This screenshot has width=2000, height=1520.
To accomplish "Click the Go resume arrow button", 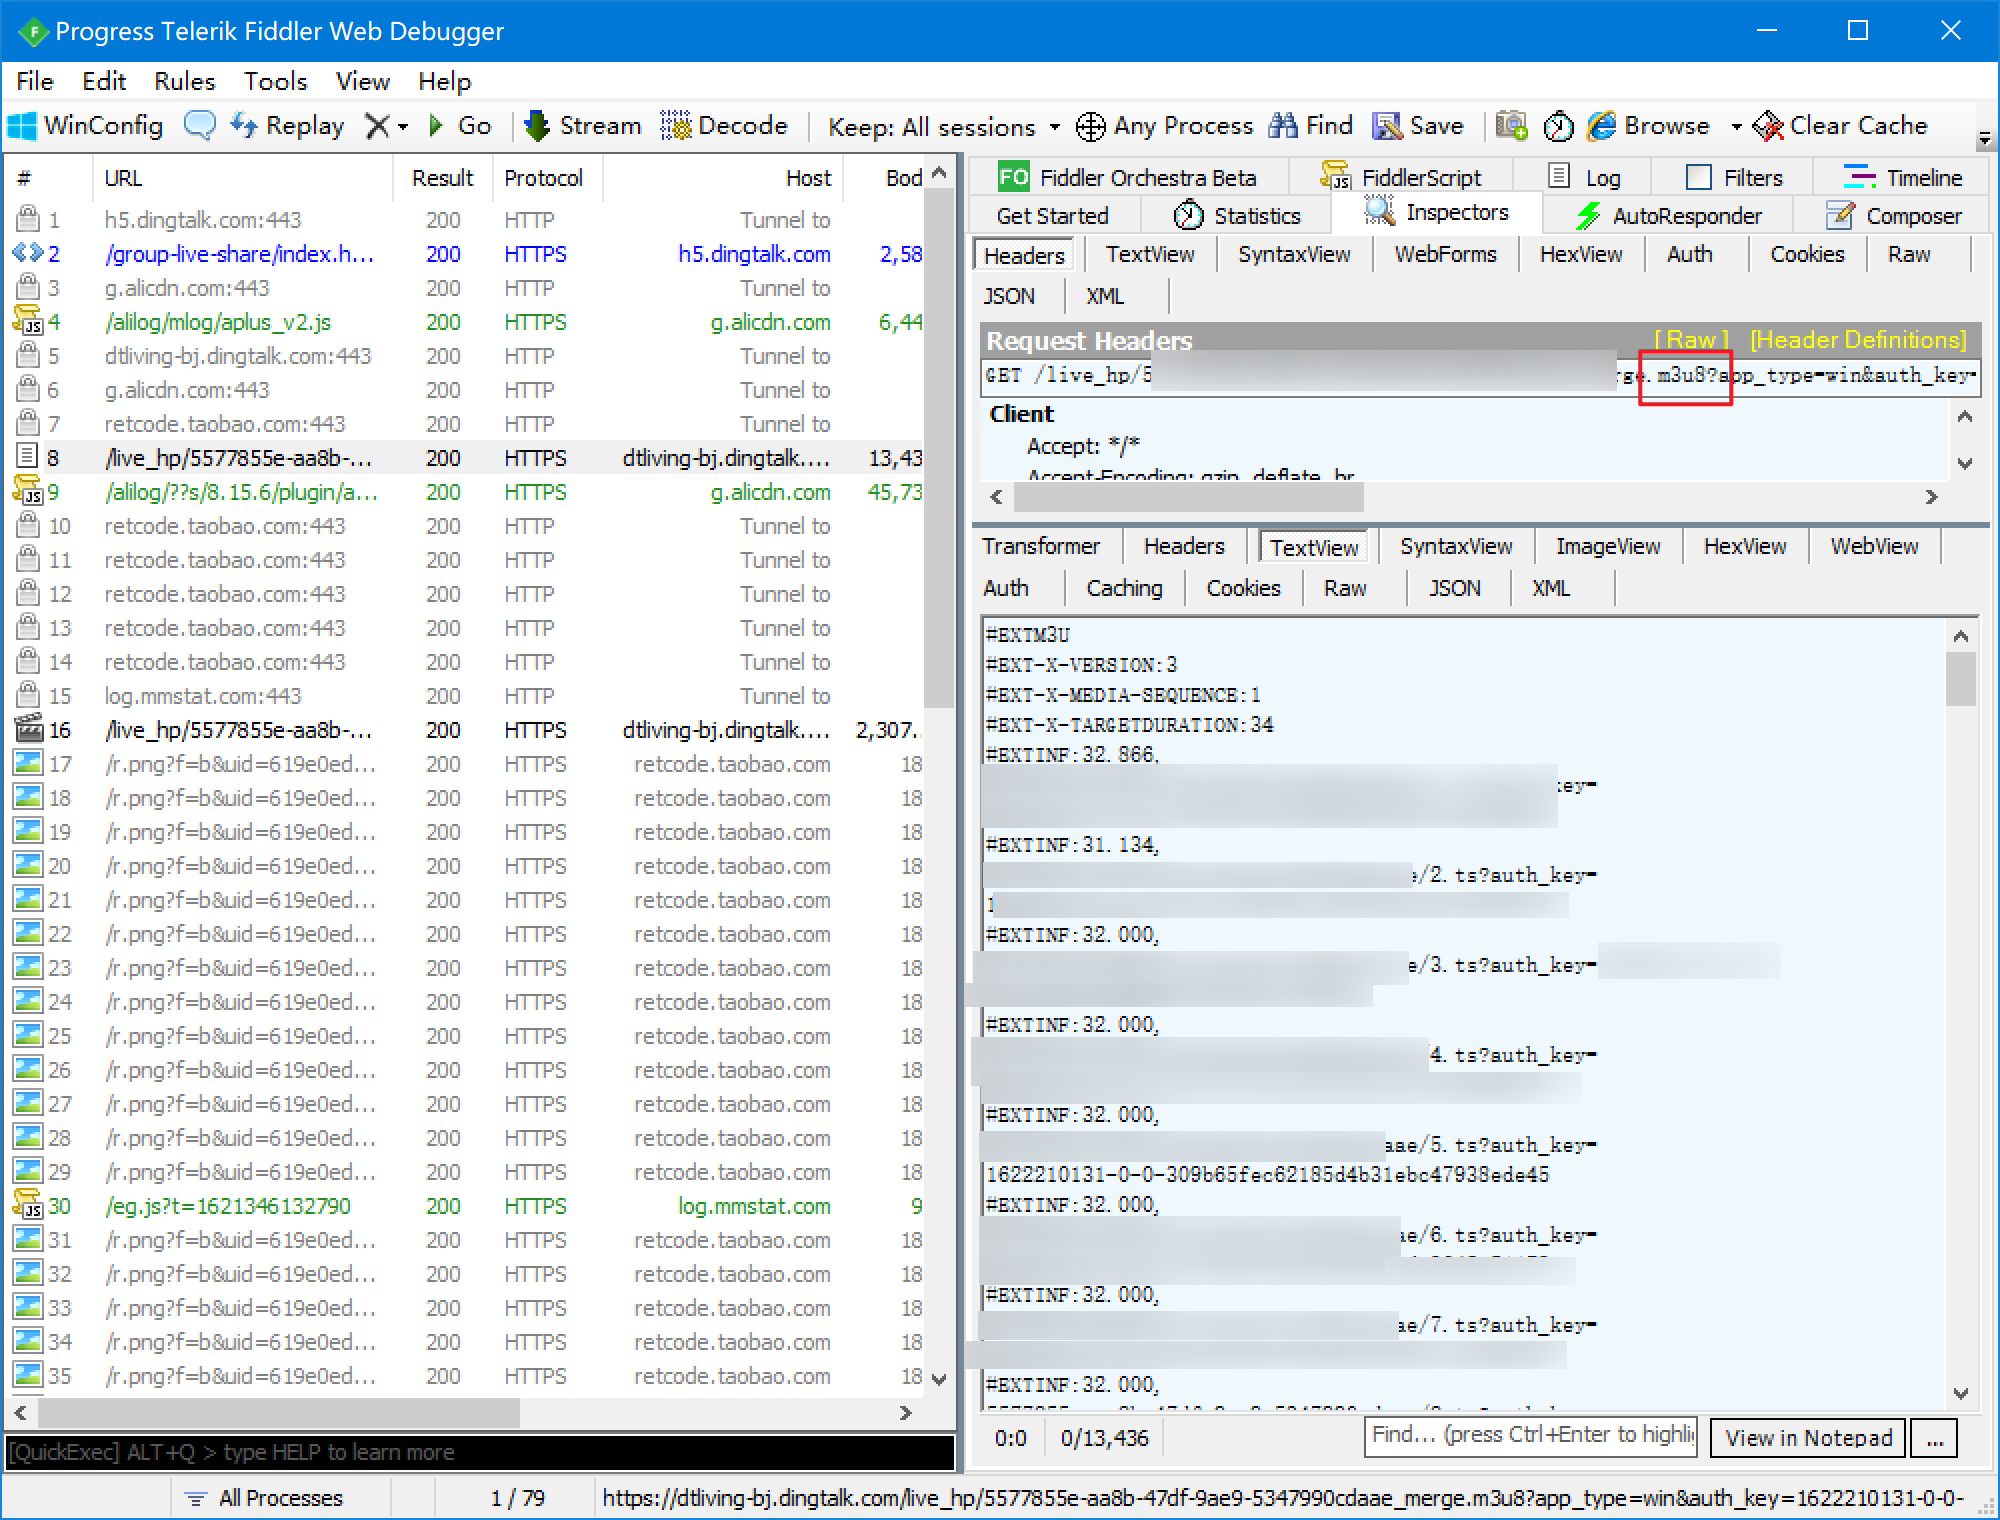I will click(x=459, y=126).
